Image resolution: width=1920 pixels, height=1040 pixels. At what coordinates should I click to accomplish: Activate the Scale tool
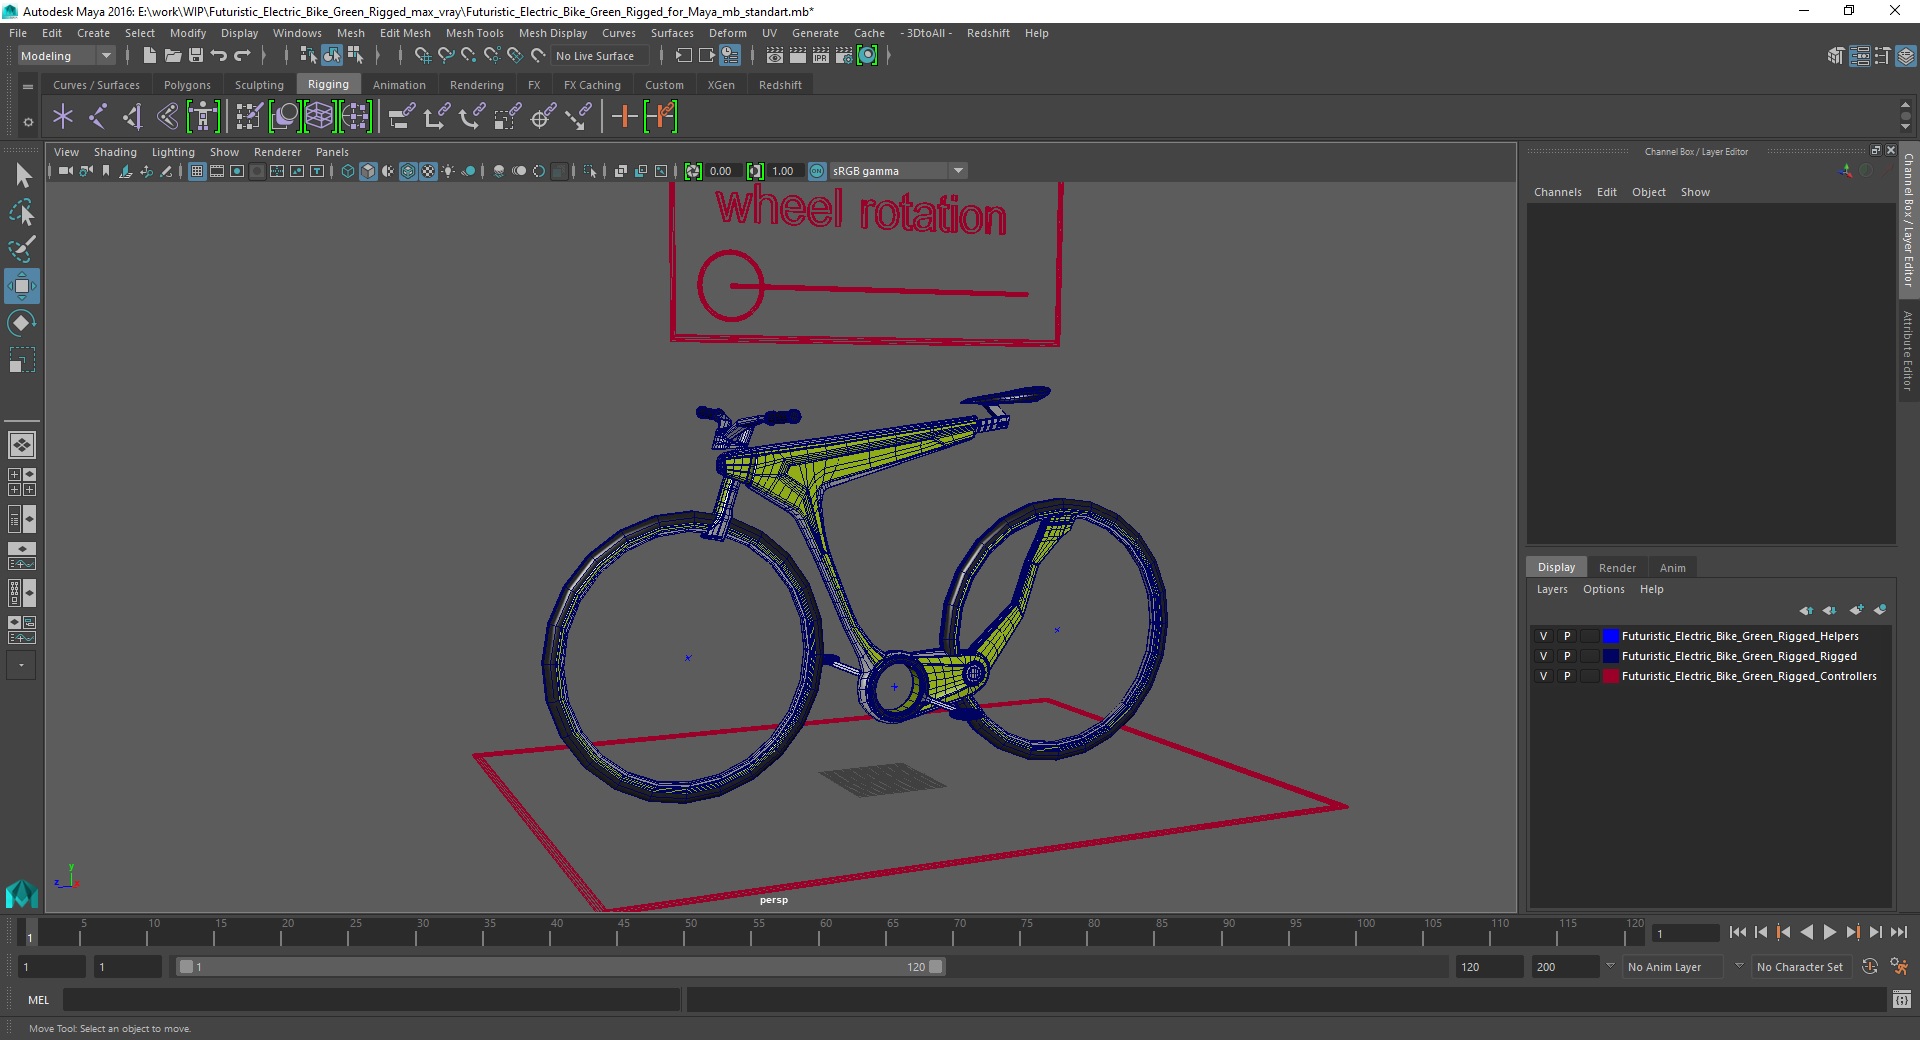[22, 359]
